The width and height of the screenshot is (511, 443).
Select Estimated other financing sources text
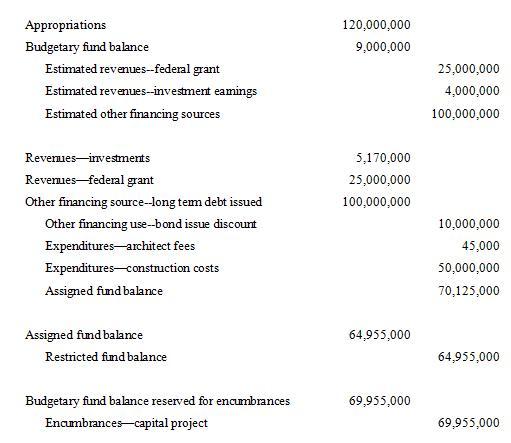click(x=132, y=114)
